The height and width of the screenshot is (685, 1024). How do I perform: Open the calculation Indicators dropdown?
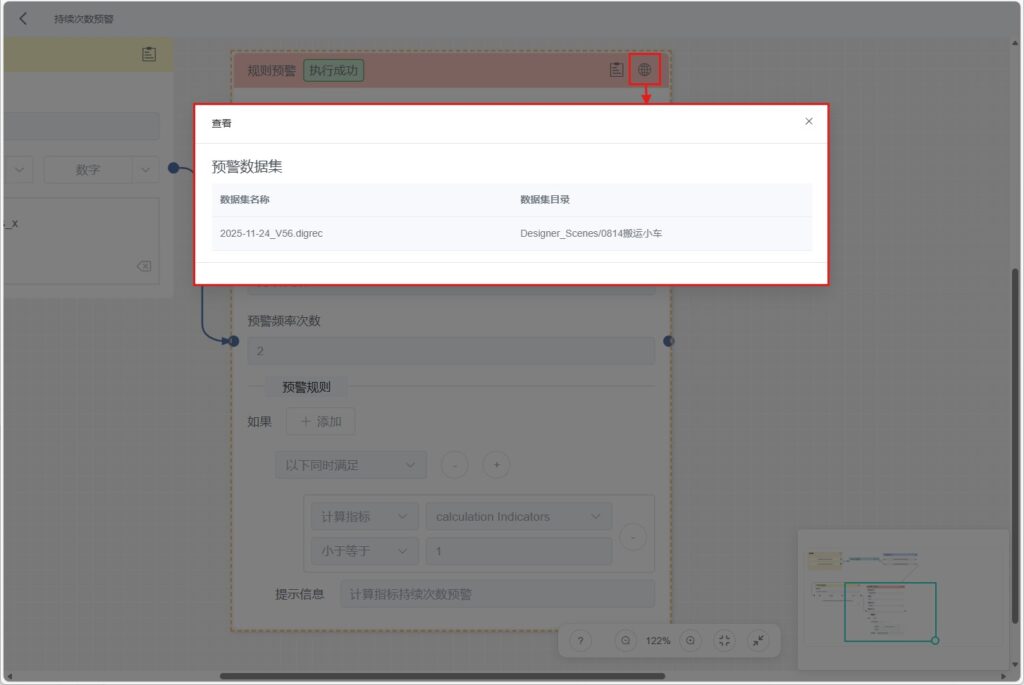pyautogui.click(x=518, y=517)
